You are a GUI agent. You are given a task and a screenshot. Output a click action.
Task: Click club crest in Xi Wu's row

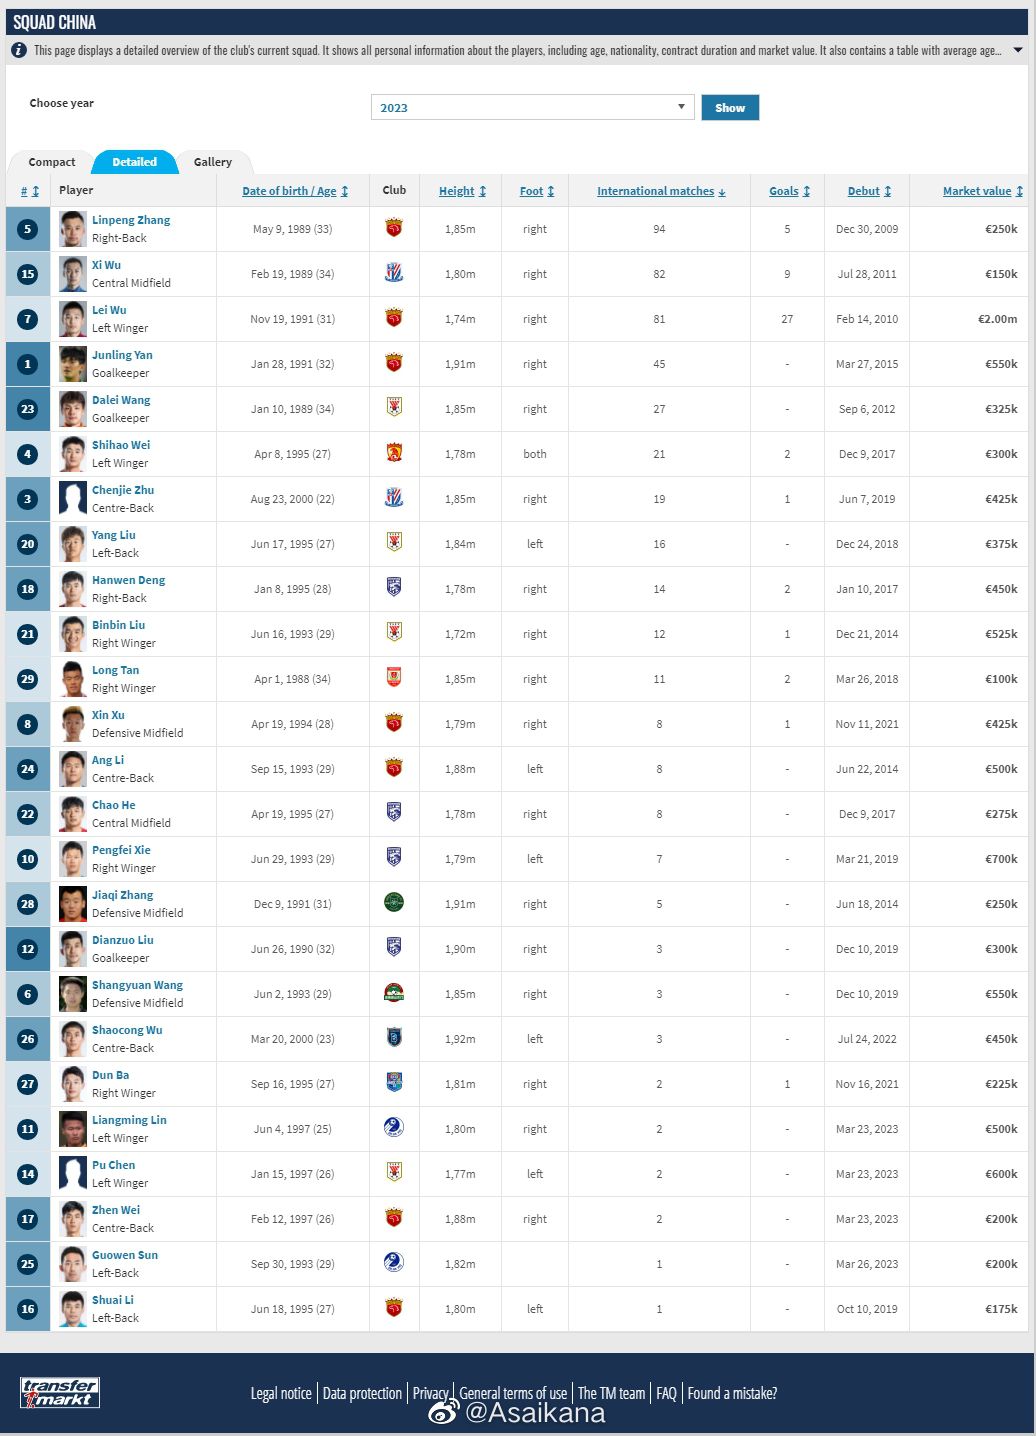pos(394,273)
